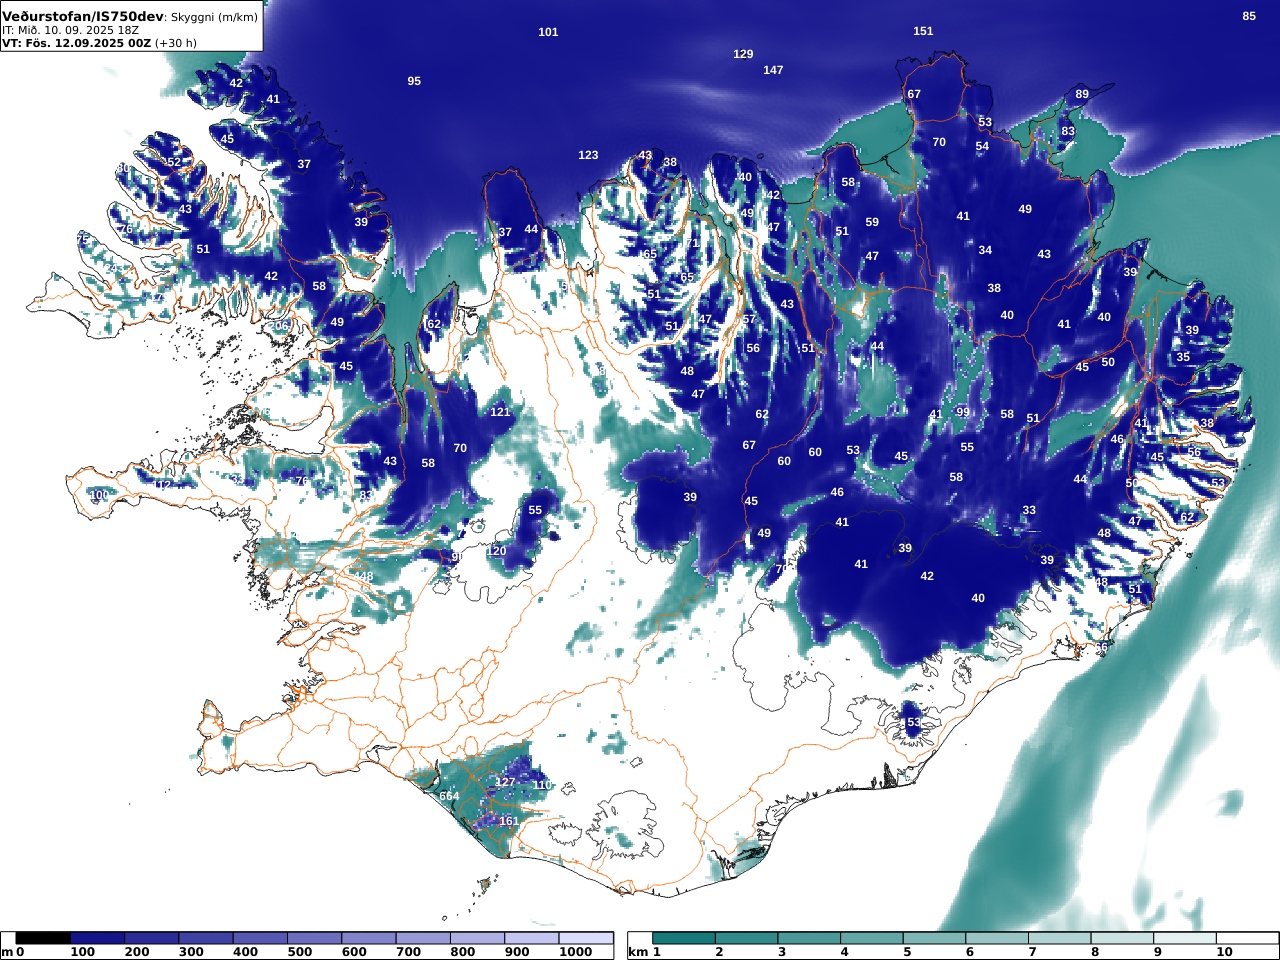
Task: Click the 59 visibility value on the map
Action: [x=872, y=222]
